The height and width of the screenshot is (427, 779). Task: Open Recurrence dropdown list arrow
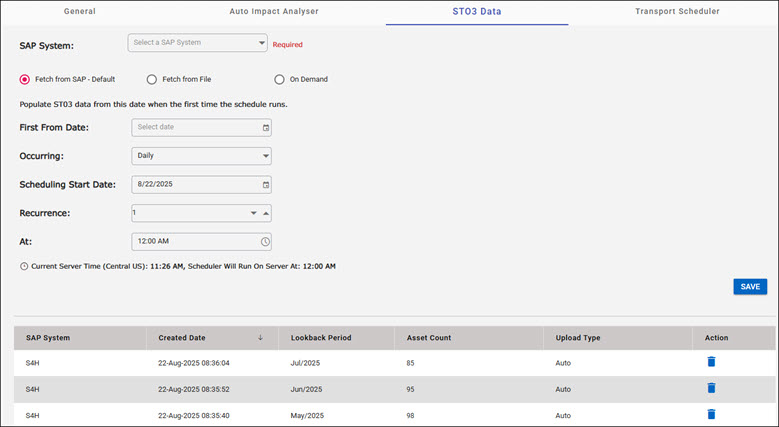tap(254, 213)
